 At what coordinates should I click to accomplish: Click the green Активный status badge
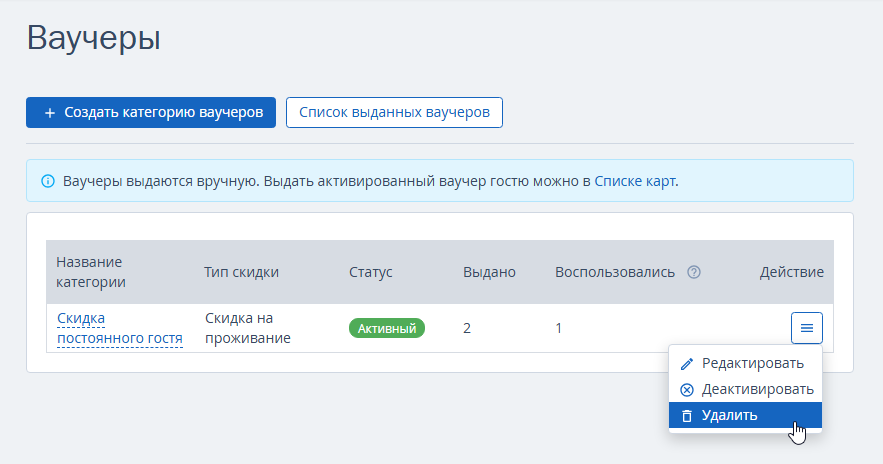pyautogui.click(x=387, y=328)
